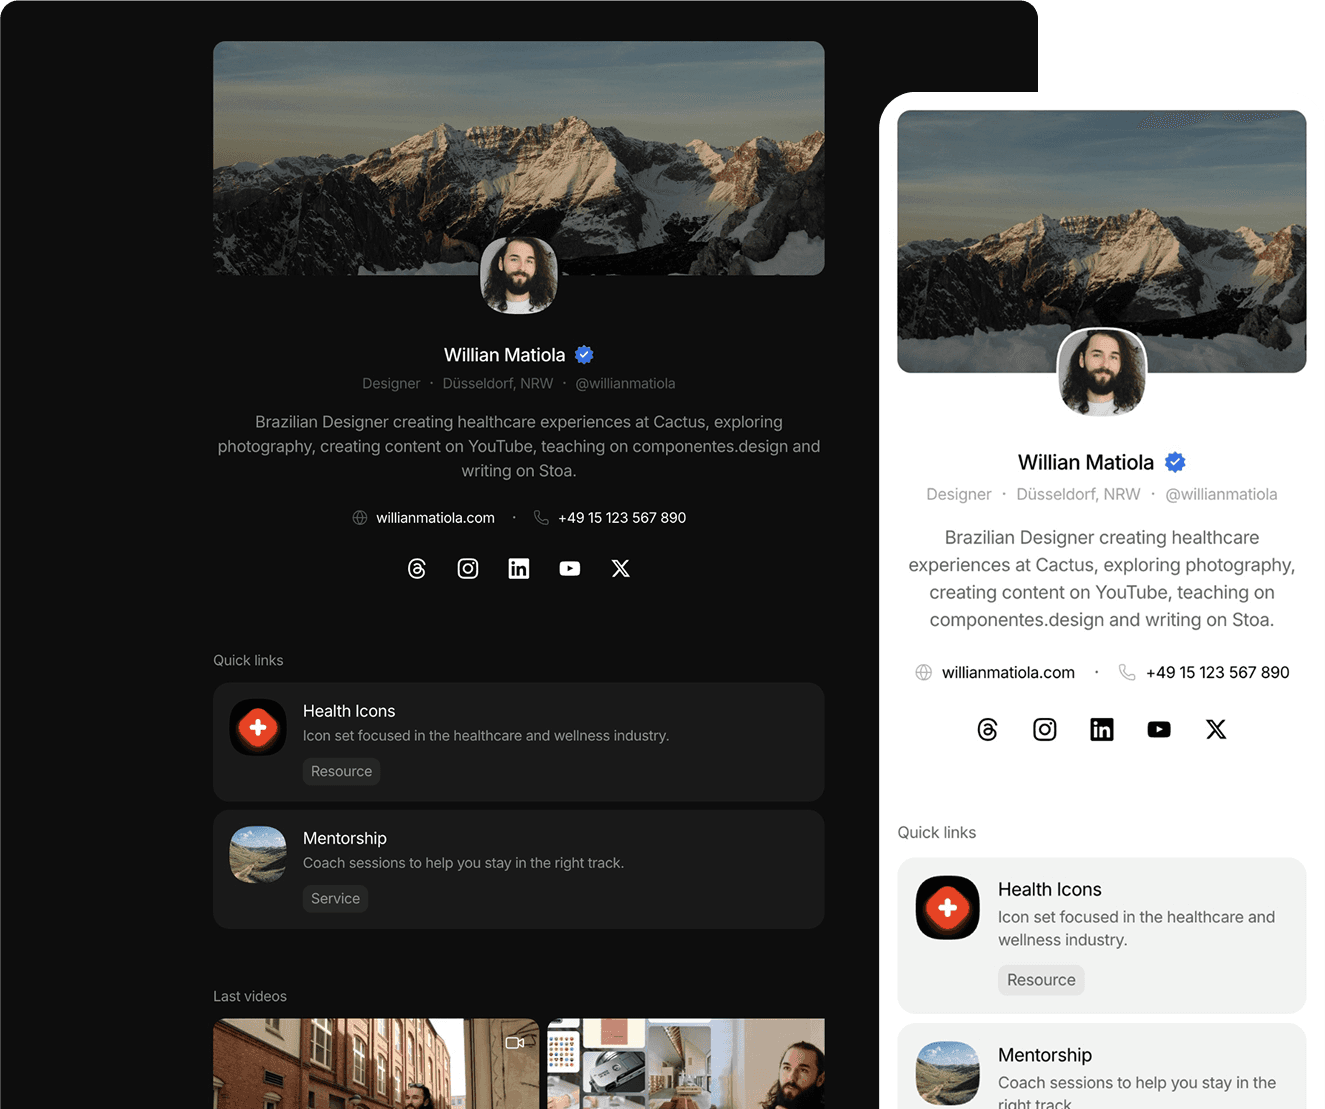Click phone number in light mobile profile
The width and height of the screenshot is (1325, 1109).
(x=1218, y=673)
